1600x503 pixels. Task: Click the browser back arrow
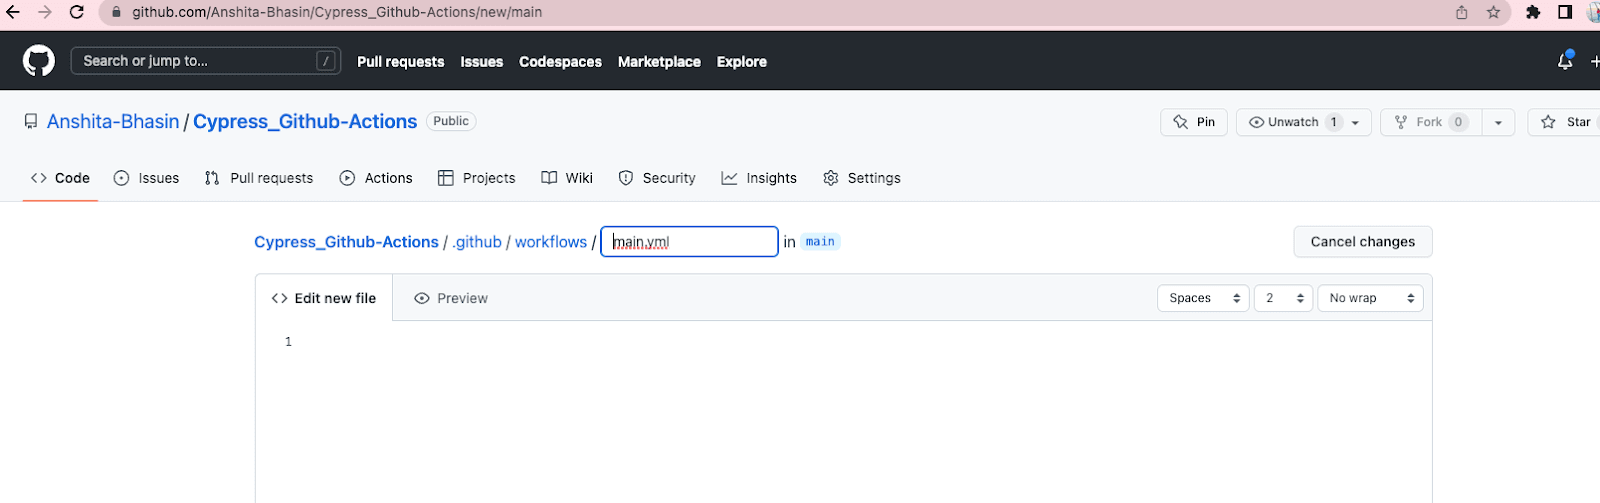click(x=13, y=12)
